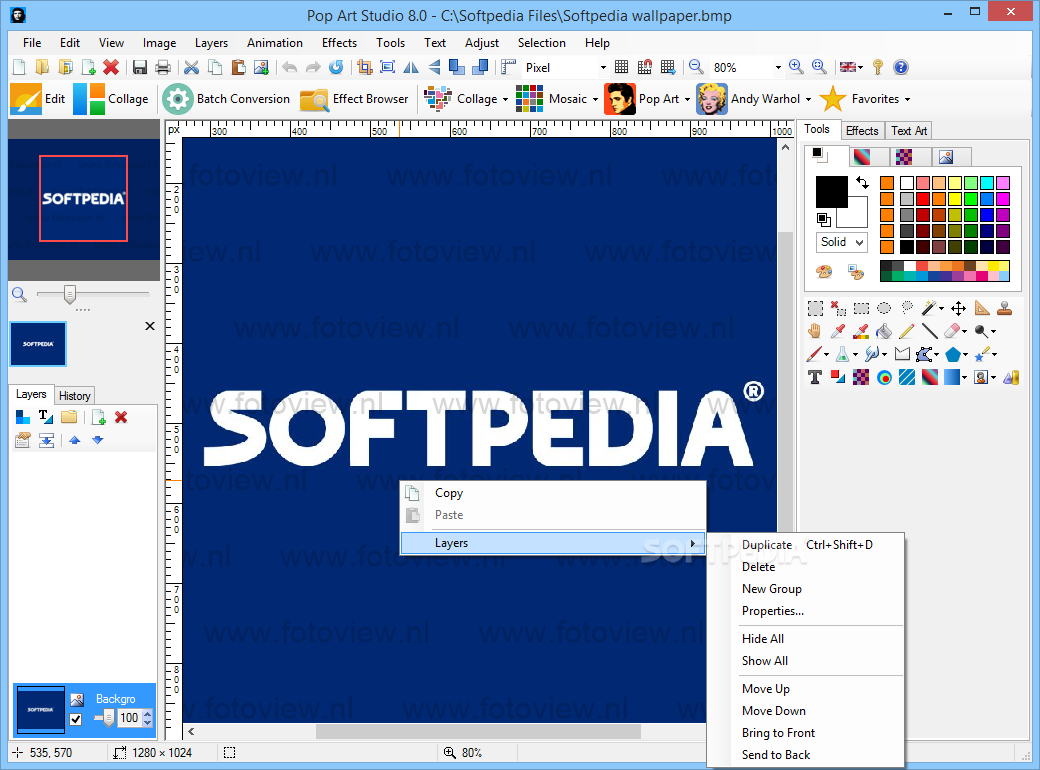Viewport: 1040px width, 770px height.
Task: Switch to the History tab
Action: pos(74,396)
